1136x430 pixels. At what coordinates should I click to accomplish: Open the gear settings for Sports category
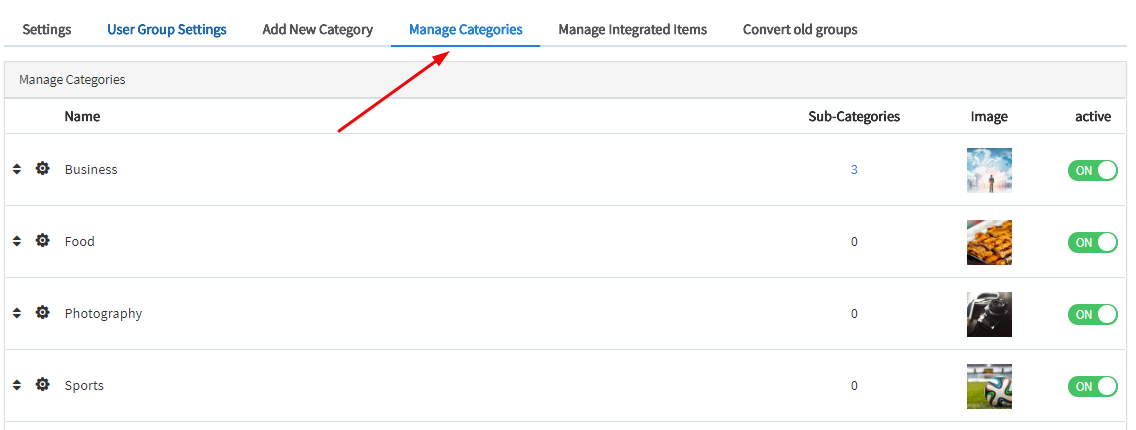pos(42,385)
